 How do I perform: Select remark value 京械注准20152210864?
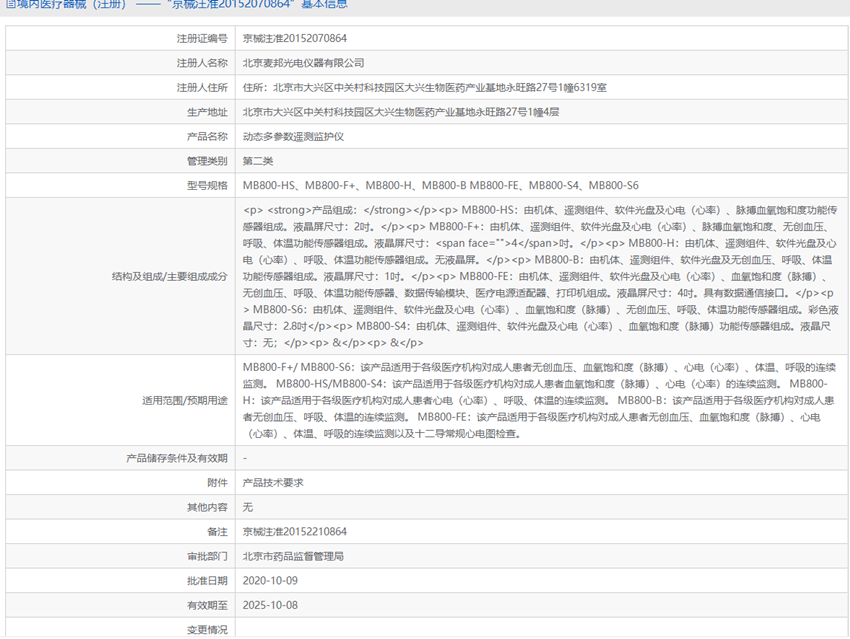point(294,532)
